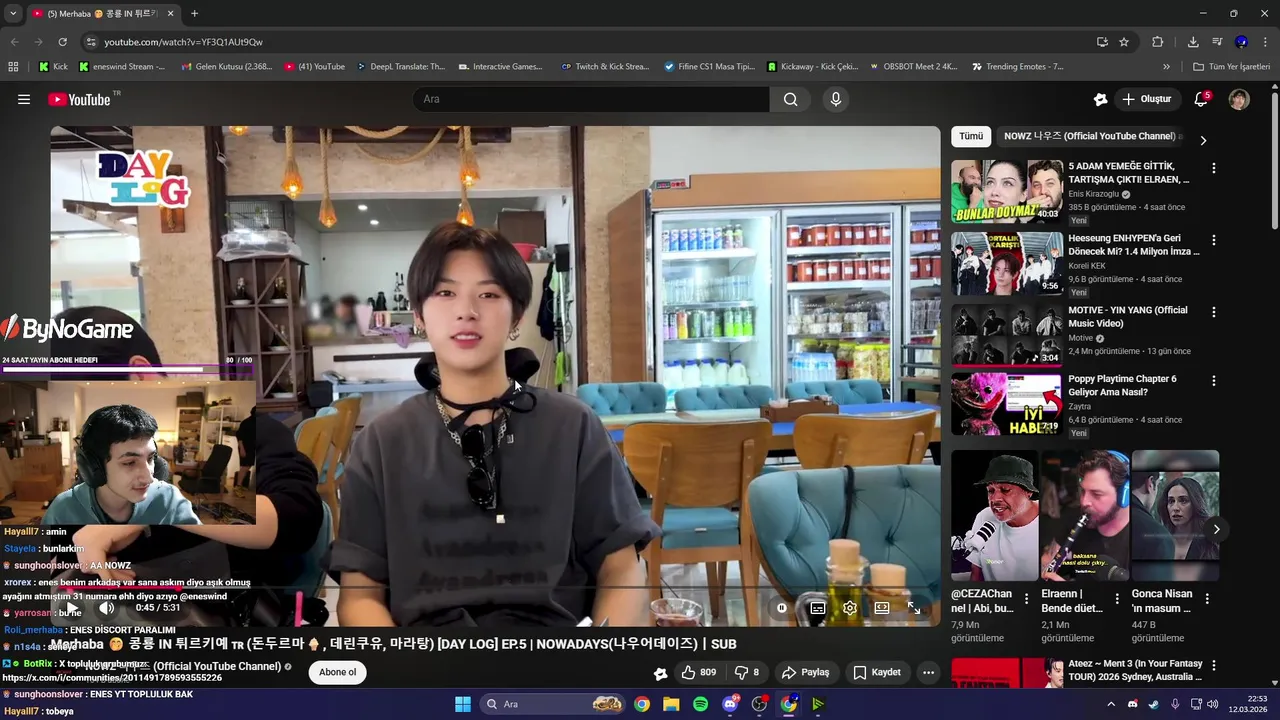This screenshot has width=1280, height=720.
Task: Open a new browser tab
Action: tap(194, 13)
